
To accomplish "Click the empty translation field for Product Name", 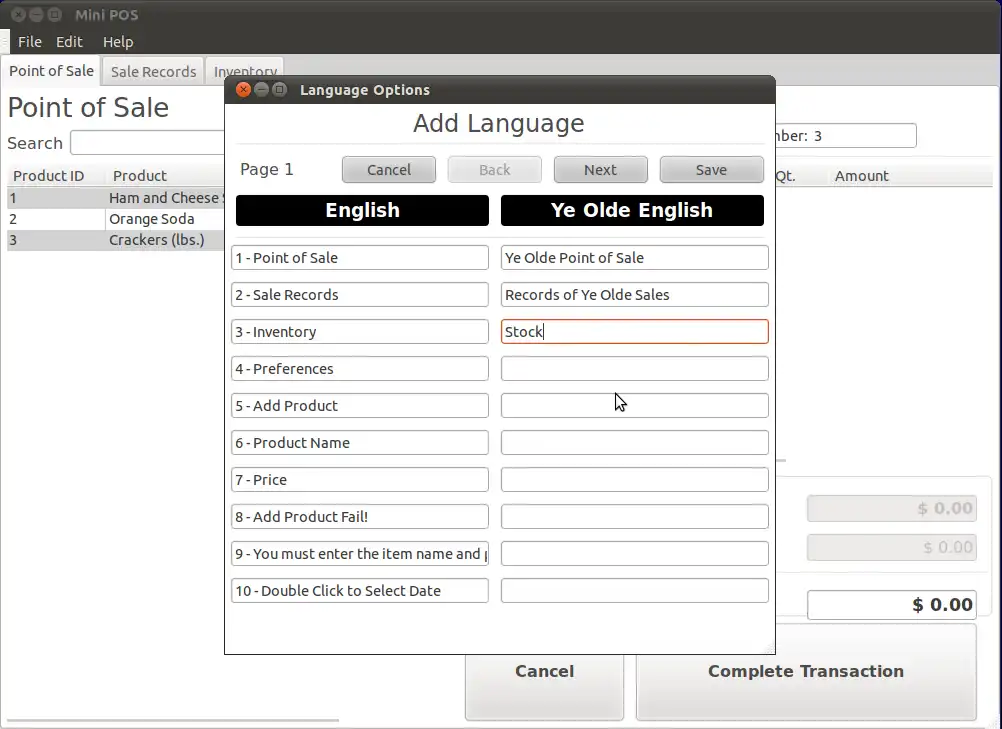I will pyautogui.click(x=635, y=443).
